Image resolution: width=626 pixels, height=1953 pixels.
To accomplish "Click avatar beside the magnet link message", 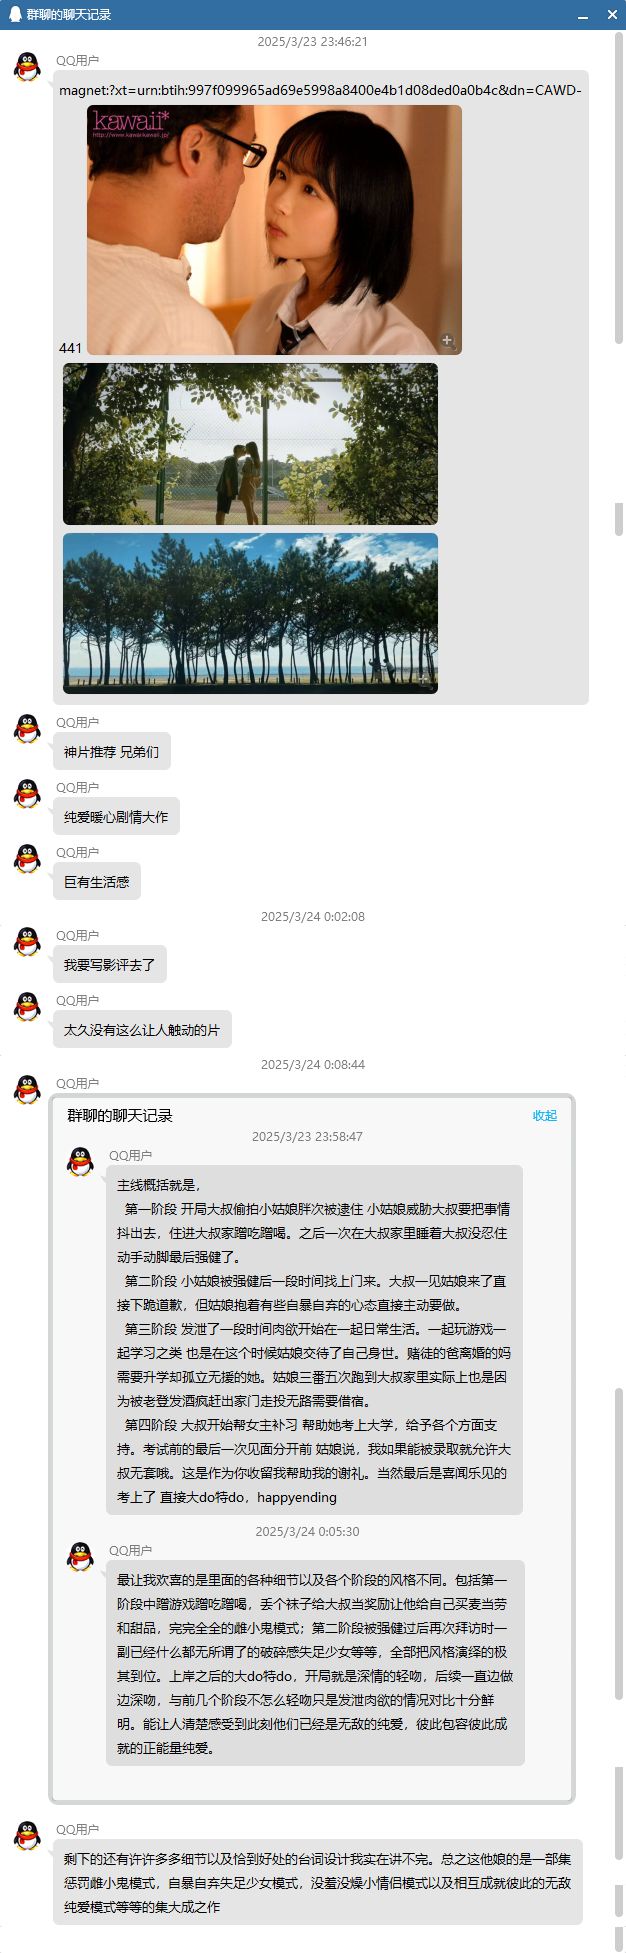I will (x=28, y=67).
